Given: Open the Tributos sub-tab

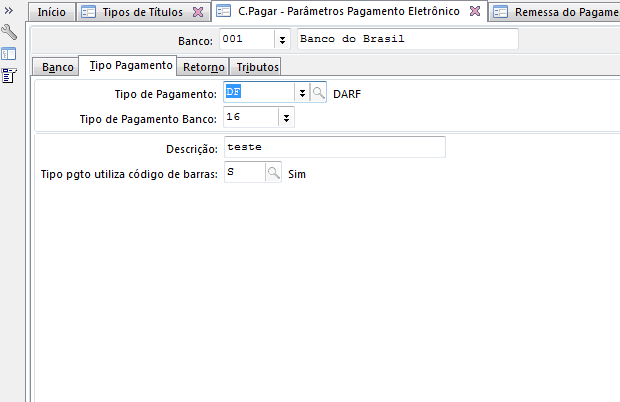Looking at the screenshot, I should tap(257, 67).
